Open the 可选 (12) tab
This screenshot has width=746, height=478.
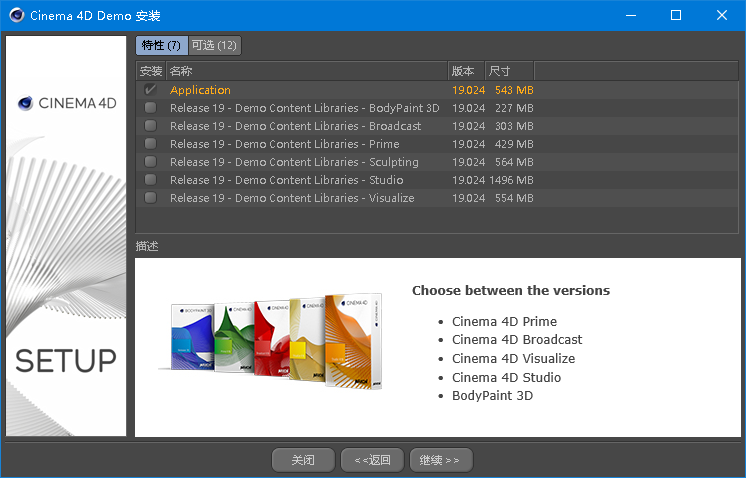(x=215, y=46)
